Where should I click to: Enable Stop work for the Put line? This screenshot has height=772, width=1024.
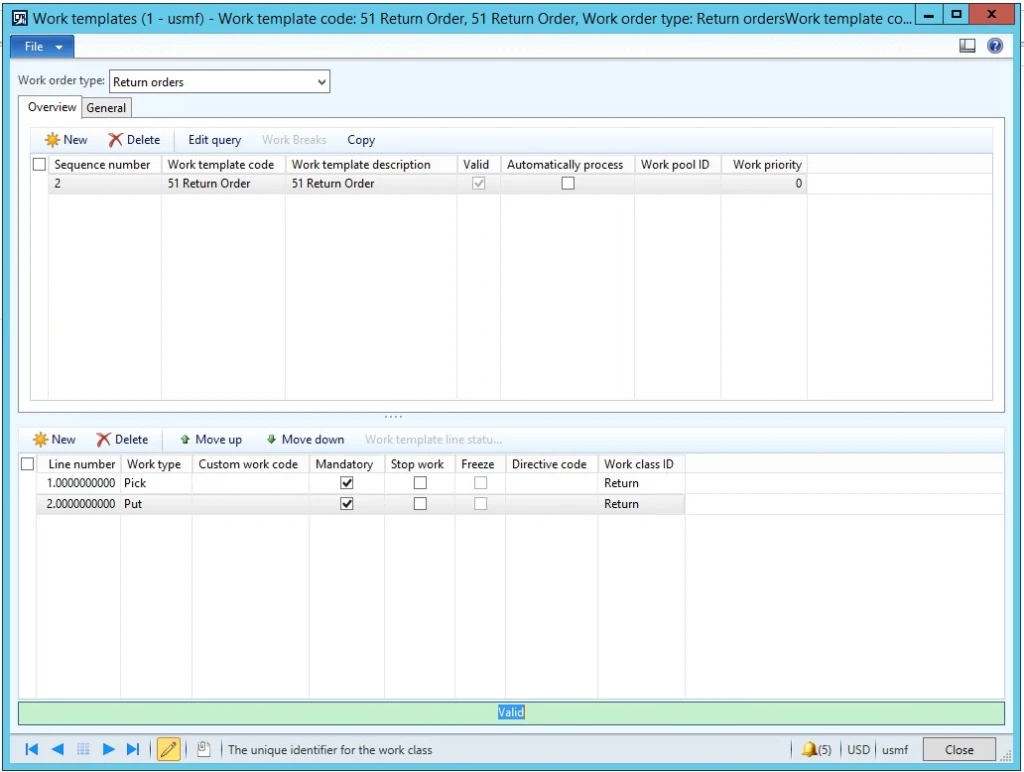(418, 503)
